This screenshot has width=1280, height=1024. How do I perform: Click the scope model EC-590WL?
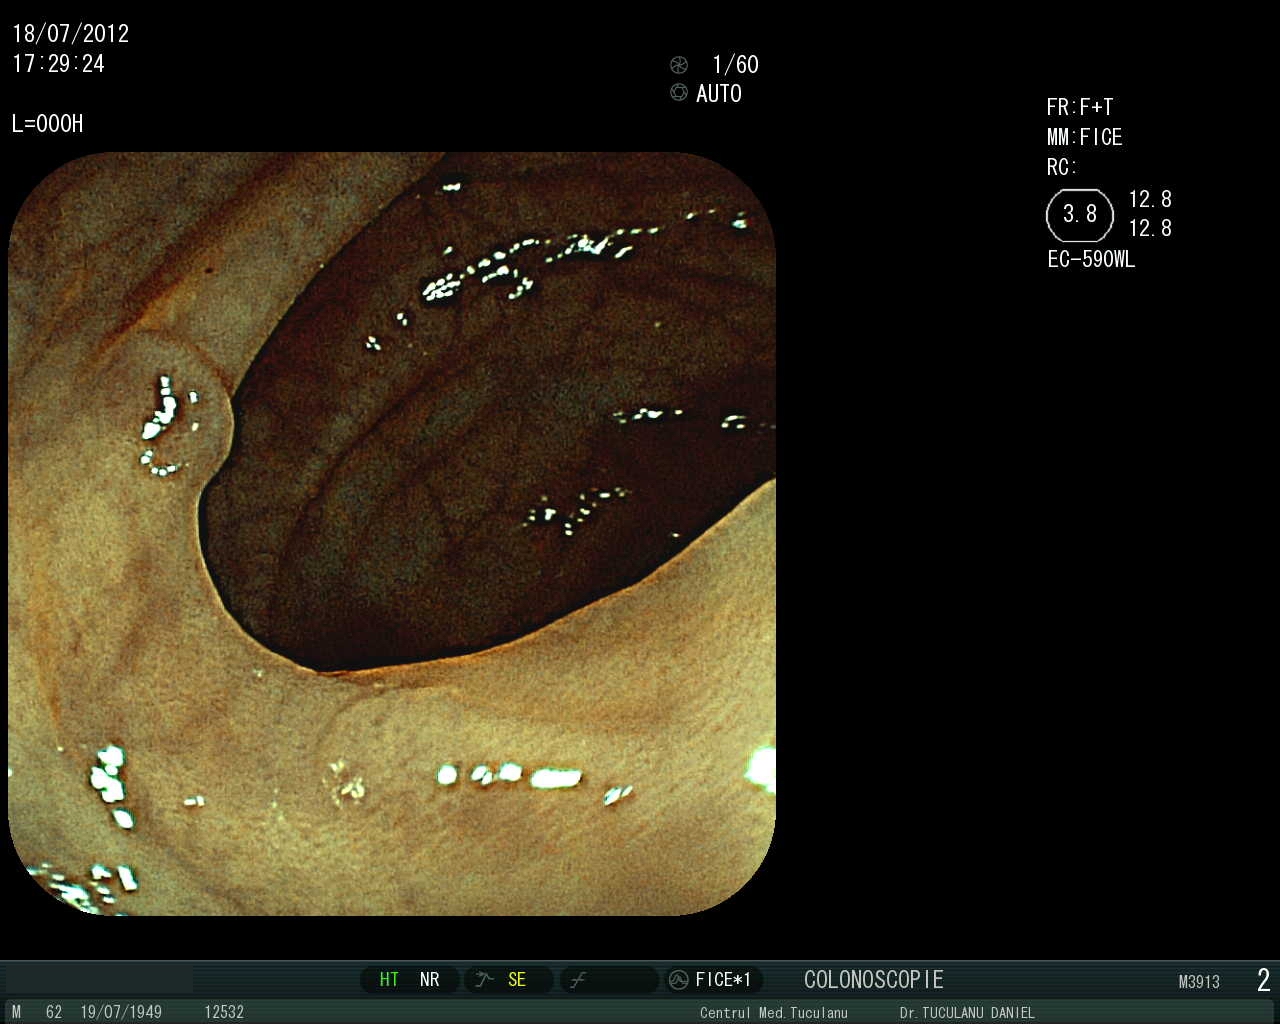(1091, 259)
